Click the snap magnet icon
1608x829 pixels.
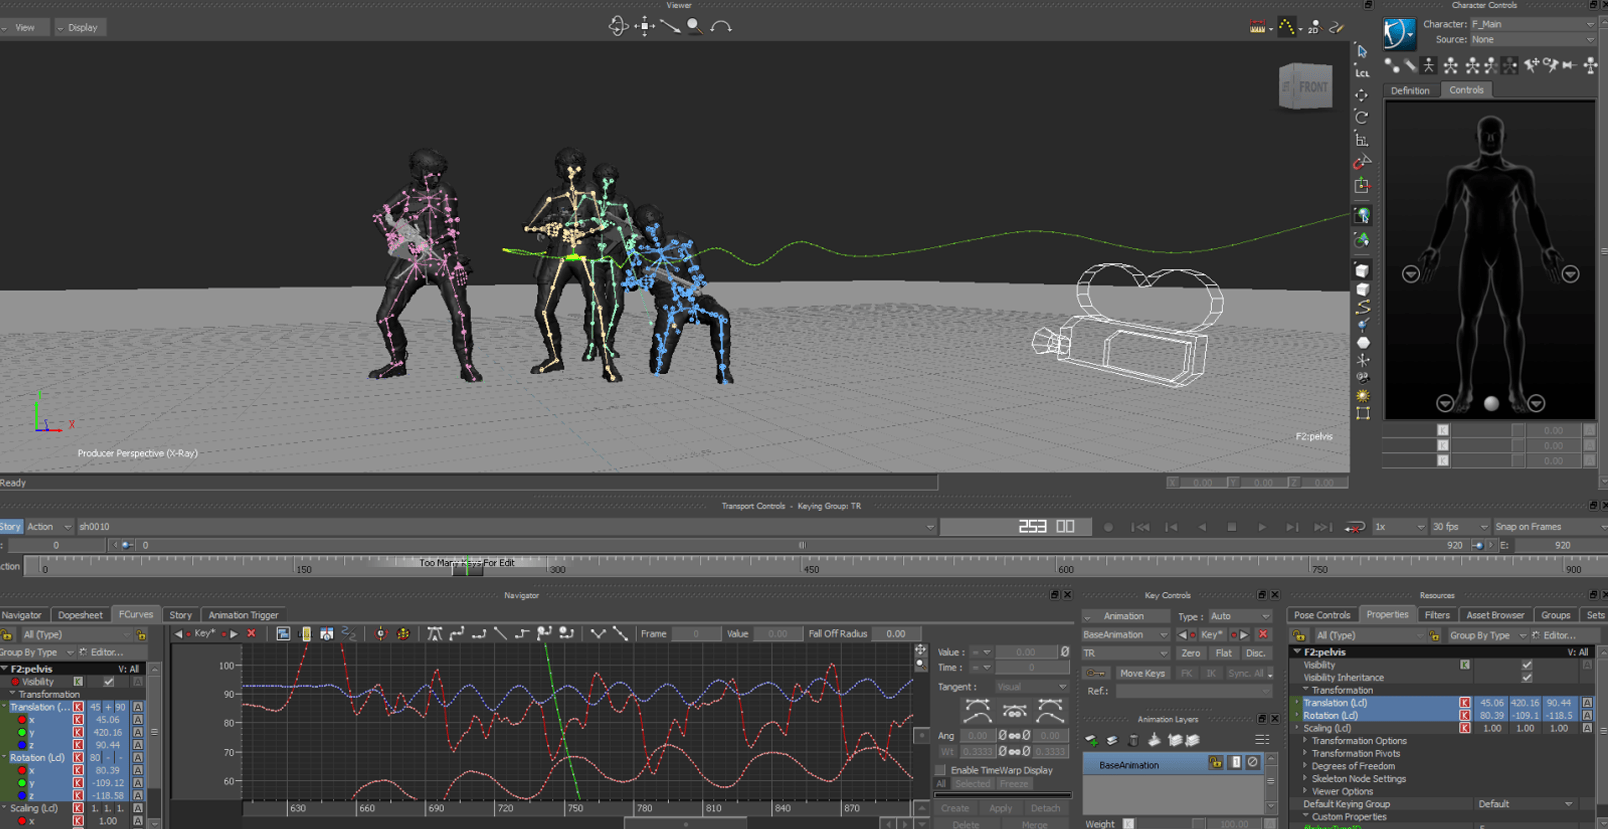1359,162
